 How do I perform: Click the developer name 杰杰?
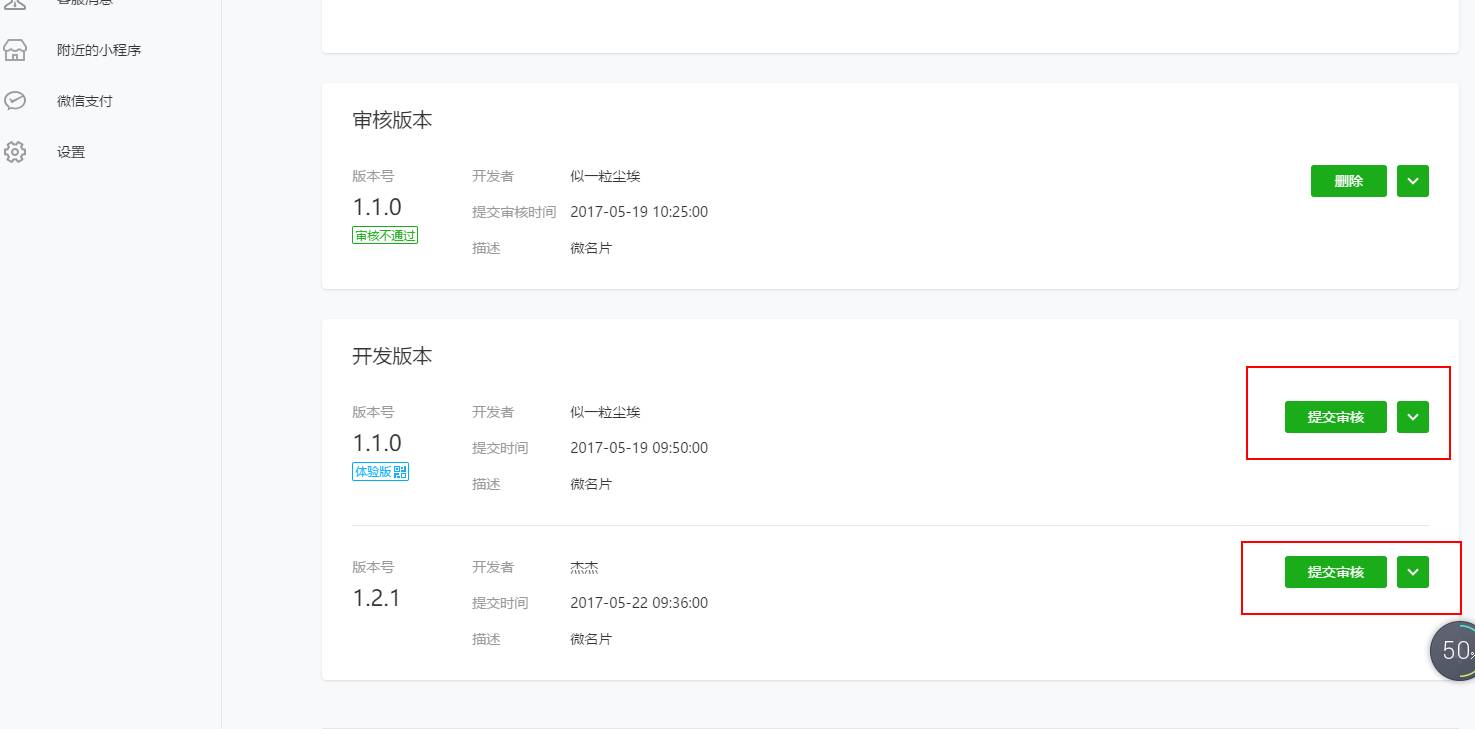coord(584,567)
